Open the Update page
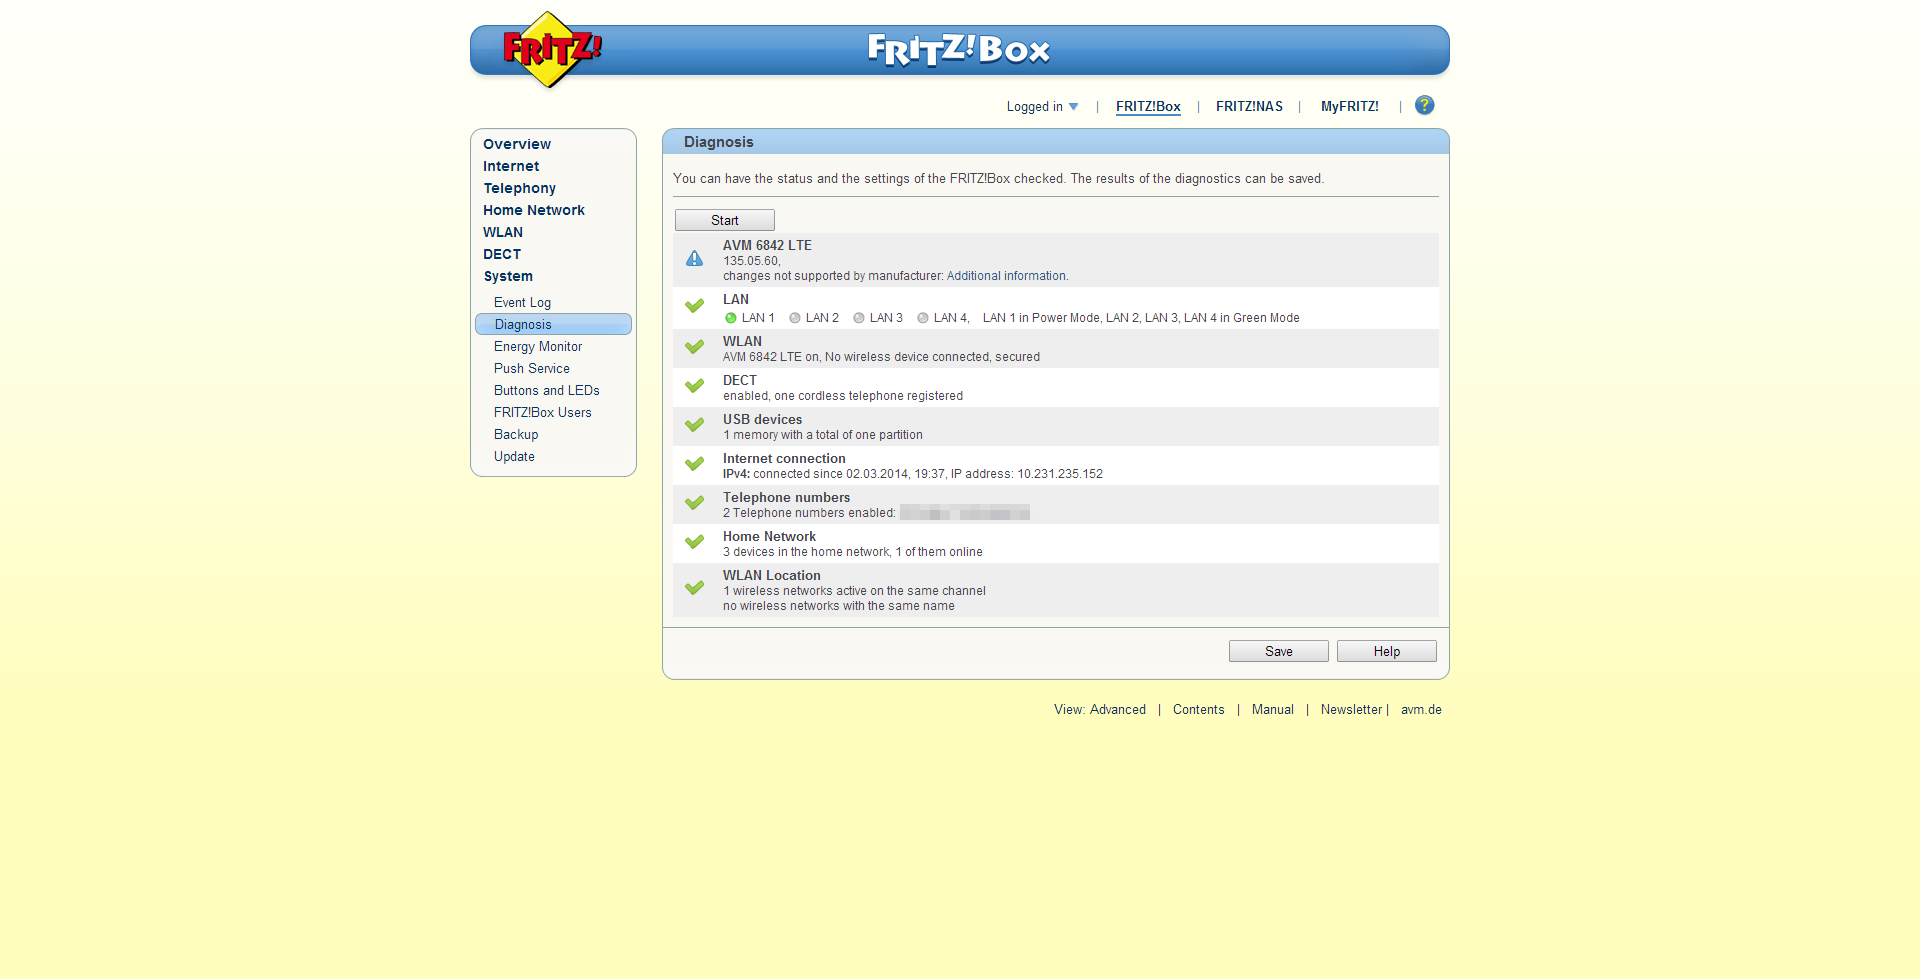The width and height of the screenshot is (1920, 979). pos(514,457)
